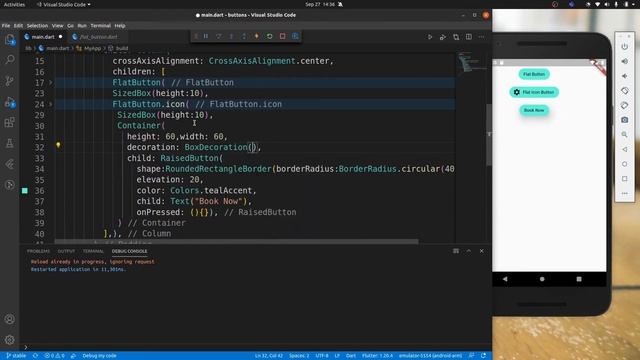This screenshot has width=640, height=360.
Task: Click UTF-8 encoding in status bar
Action: (x=322, y=356)
